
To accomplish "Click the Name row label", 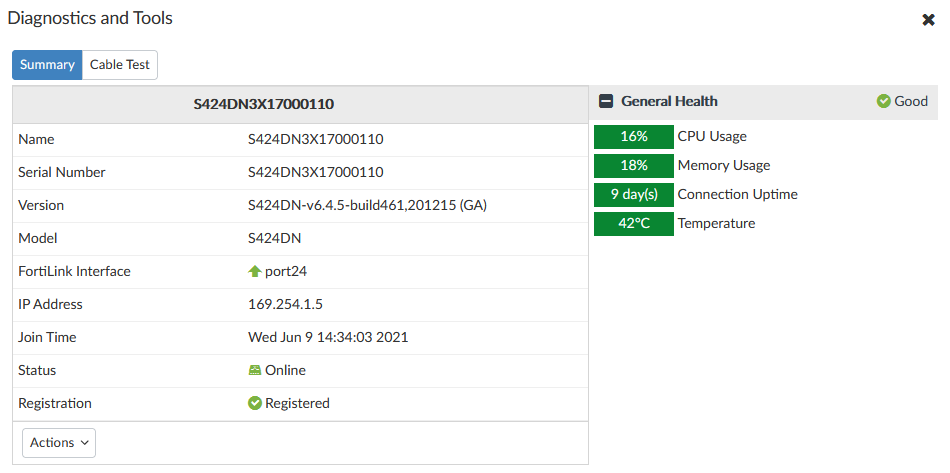I will [x=36, y=139].
